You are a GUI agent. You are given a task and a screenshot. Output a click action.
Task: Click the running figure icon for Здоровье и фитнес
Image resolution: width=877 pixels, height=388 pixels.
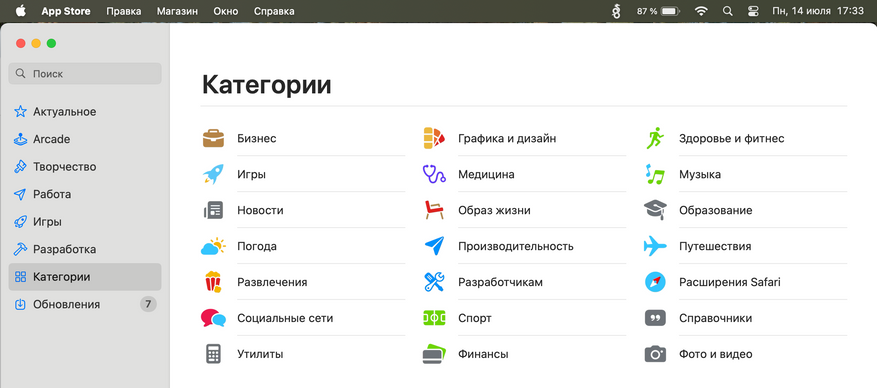pos(655,138)
